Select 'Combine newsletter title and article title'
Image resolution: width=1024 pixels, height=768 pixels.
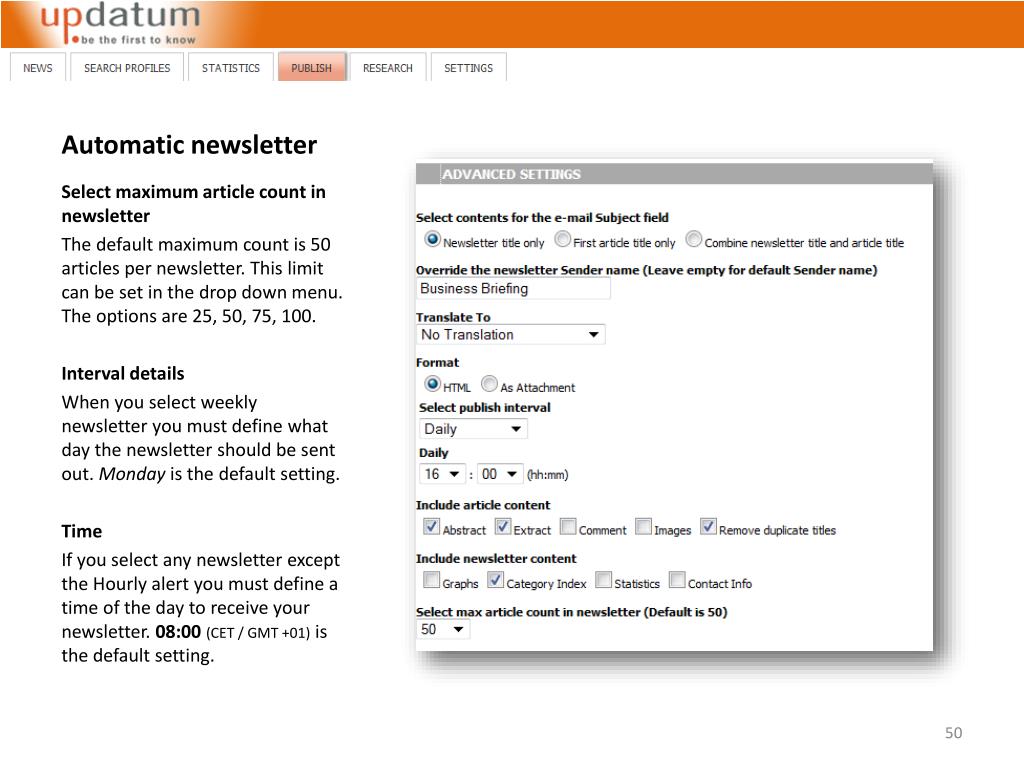(694, 240)
